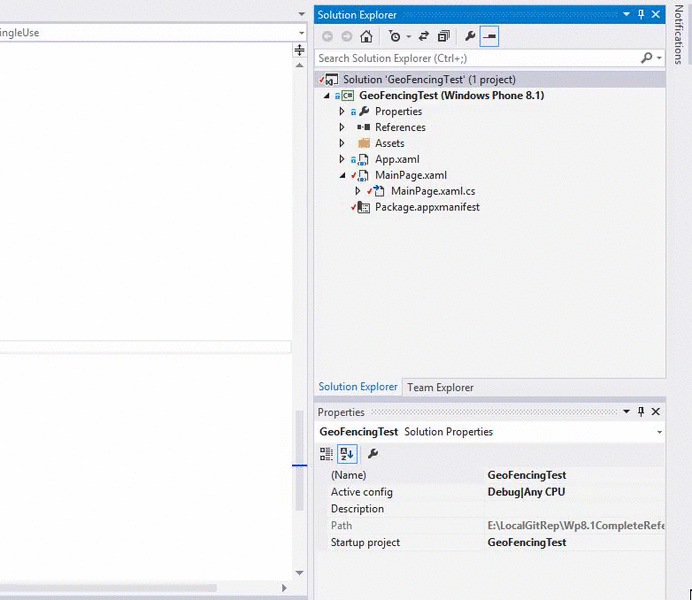Select the MainPage.xaml.cs file
The height and width of the screenshot is (600, 692).
coord(433,191)
